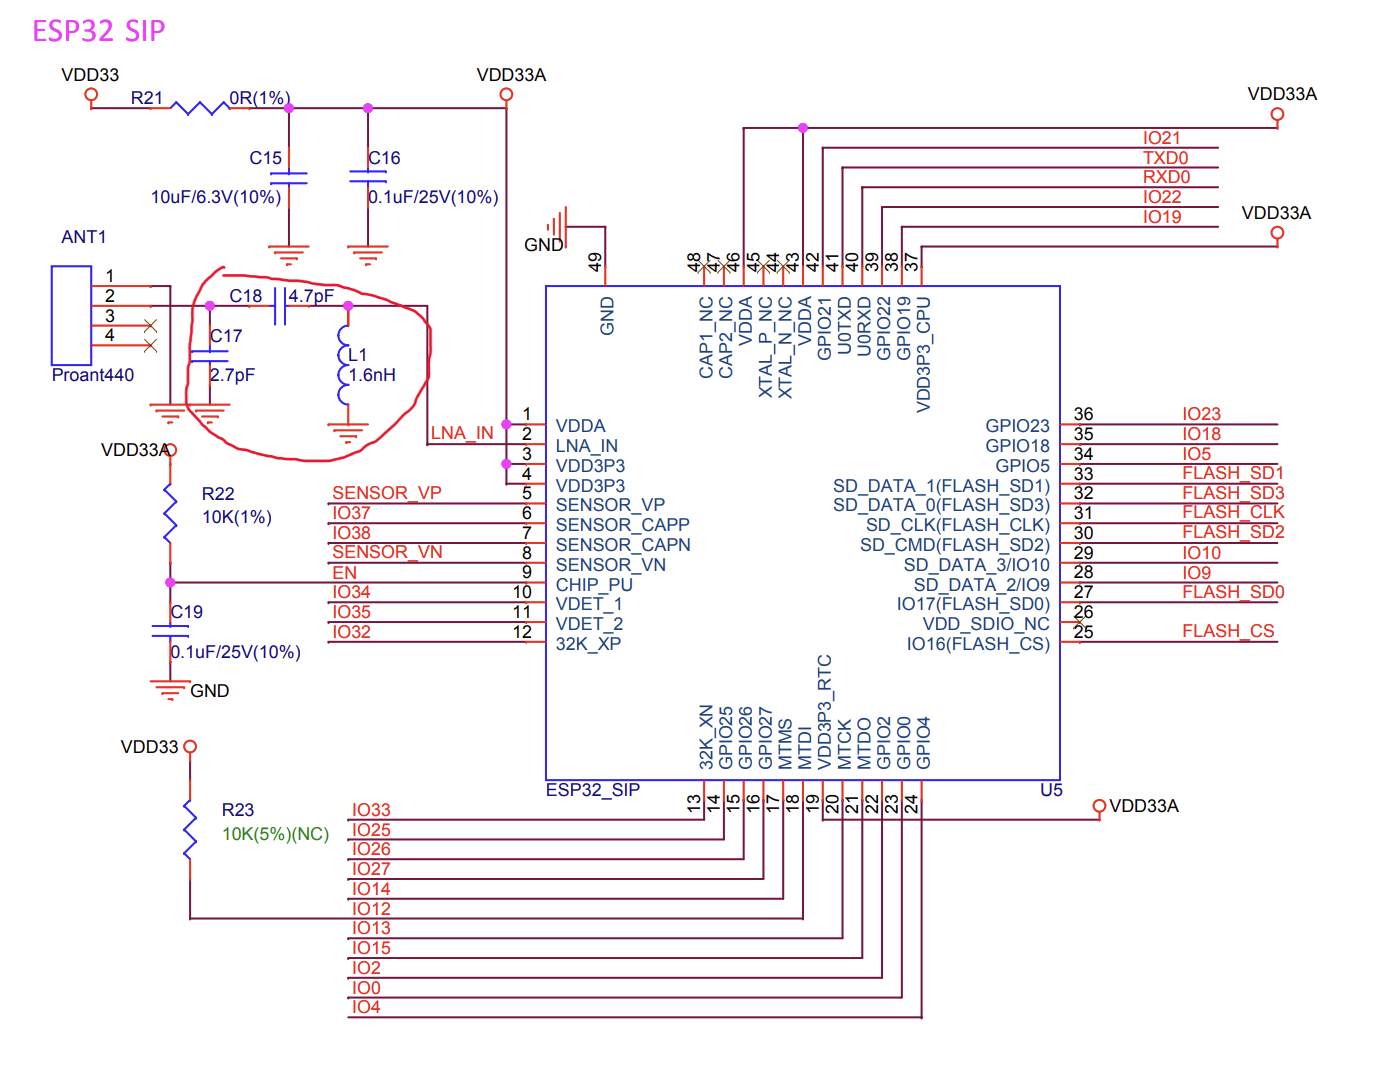The image size is (1393, 1065).
Task: Select the IO35 net label
Action: pos(351,612)
